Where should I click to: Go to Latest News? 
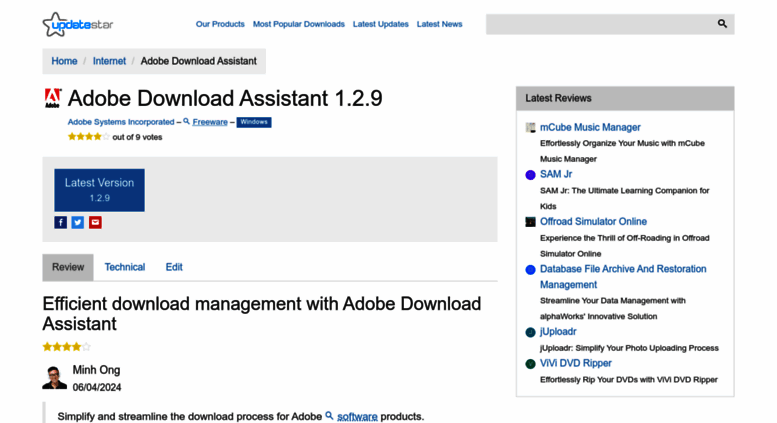click(440, 24)
